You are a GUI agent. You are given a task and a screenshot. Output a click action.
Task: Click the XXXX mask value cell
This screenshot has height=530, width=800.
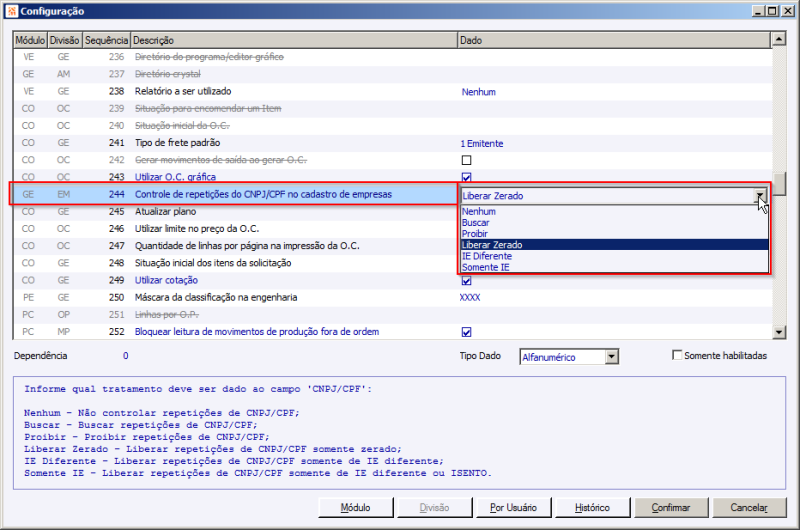pyautogui.click(x=470, y=297)
